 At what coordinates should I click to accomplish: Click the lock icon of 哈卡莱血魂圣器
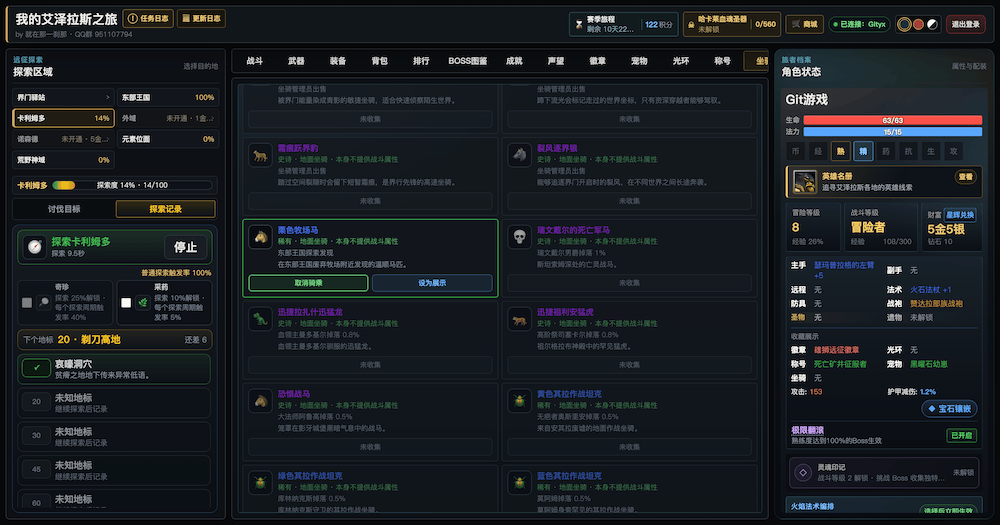[x=691, y=24]
